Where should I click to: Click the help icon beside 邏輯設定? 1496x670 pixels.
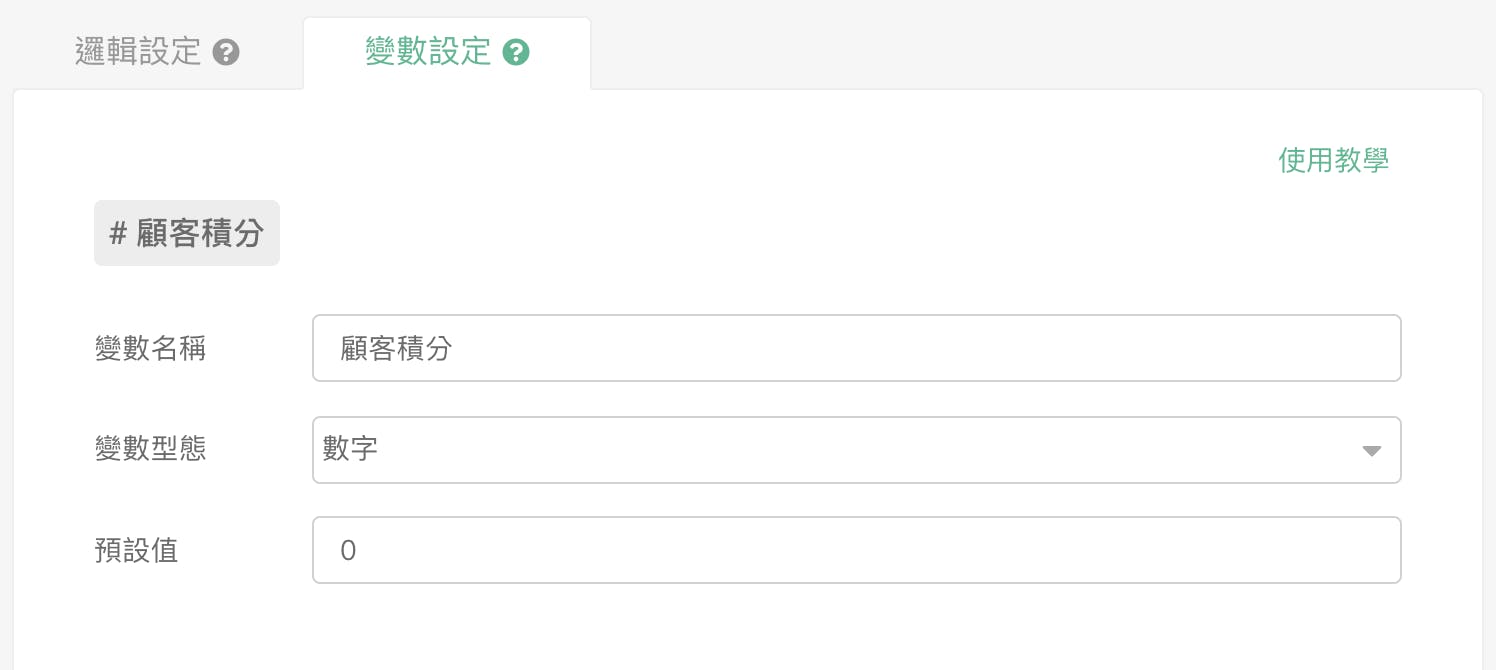pyautogui.click(x=227, y=52)
